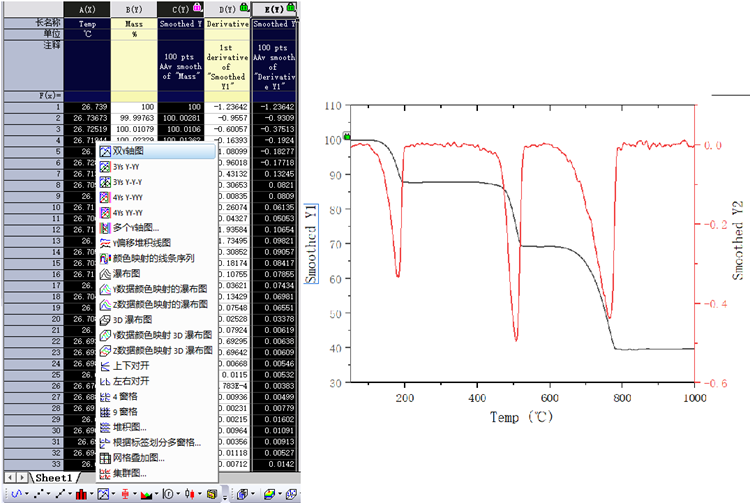
Task: Select Y数据颜色映射 3D 瀑布图 entry
Action: coord(157,335)
